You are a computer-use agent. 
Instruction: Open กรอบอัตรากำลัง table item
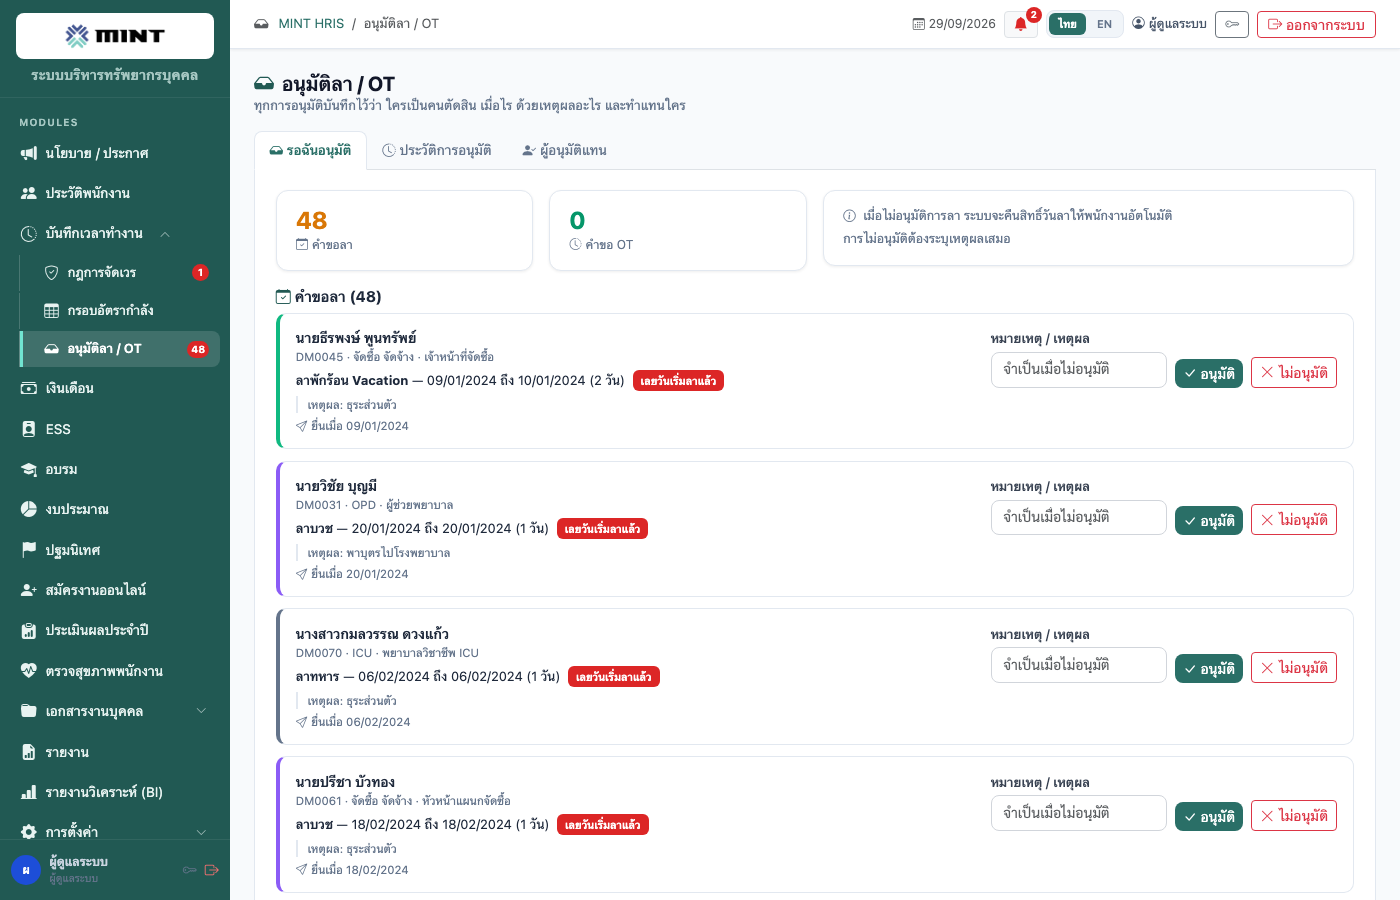pos(120,310)
